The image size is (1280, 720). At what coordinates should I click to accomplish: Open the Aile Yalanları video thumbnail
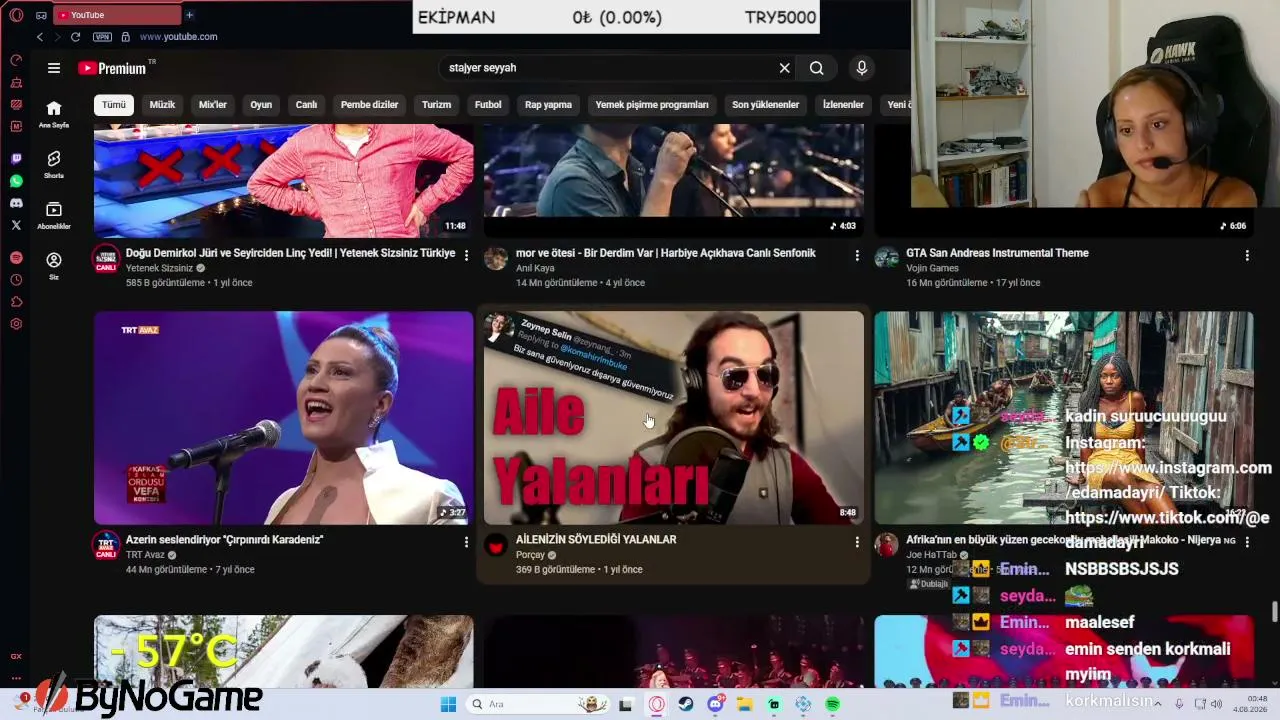click(674, 418)
